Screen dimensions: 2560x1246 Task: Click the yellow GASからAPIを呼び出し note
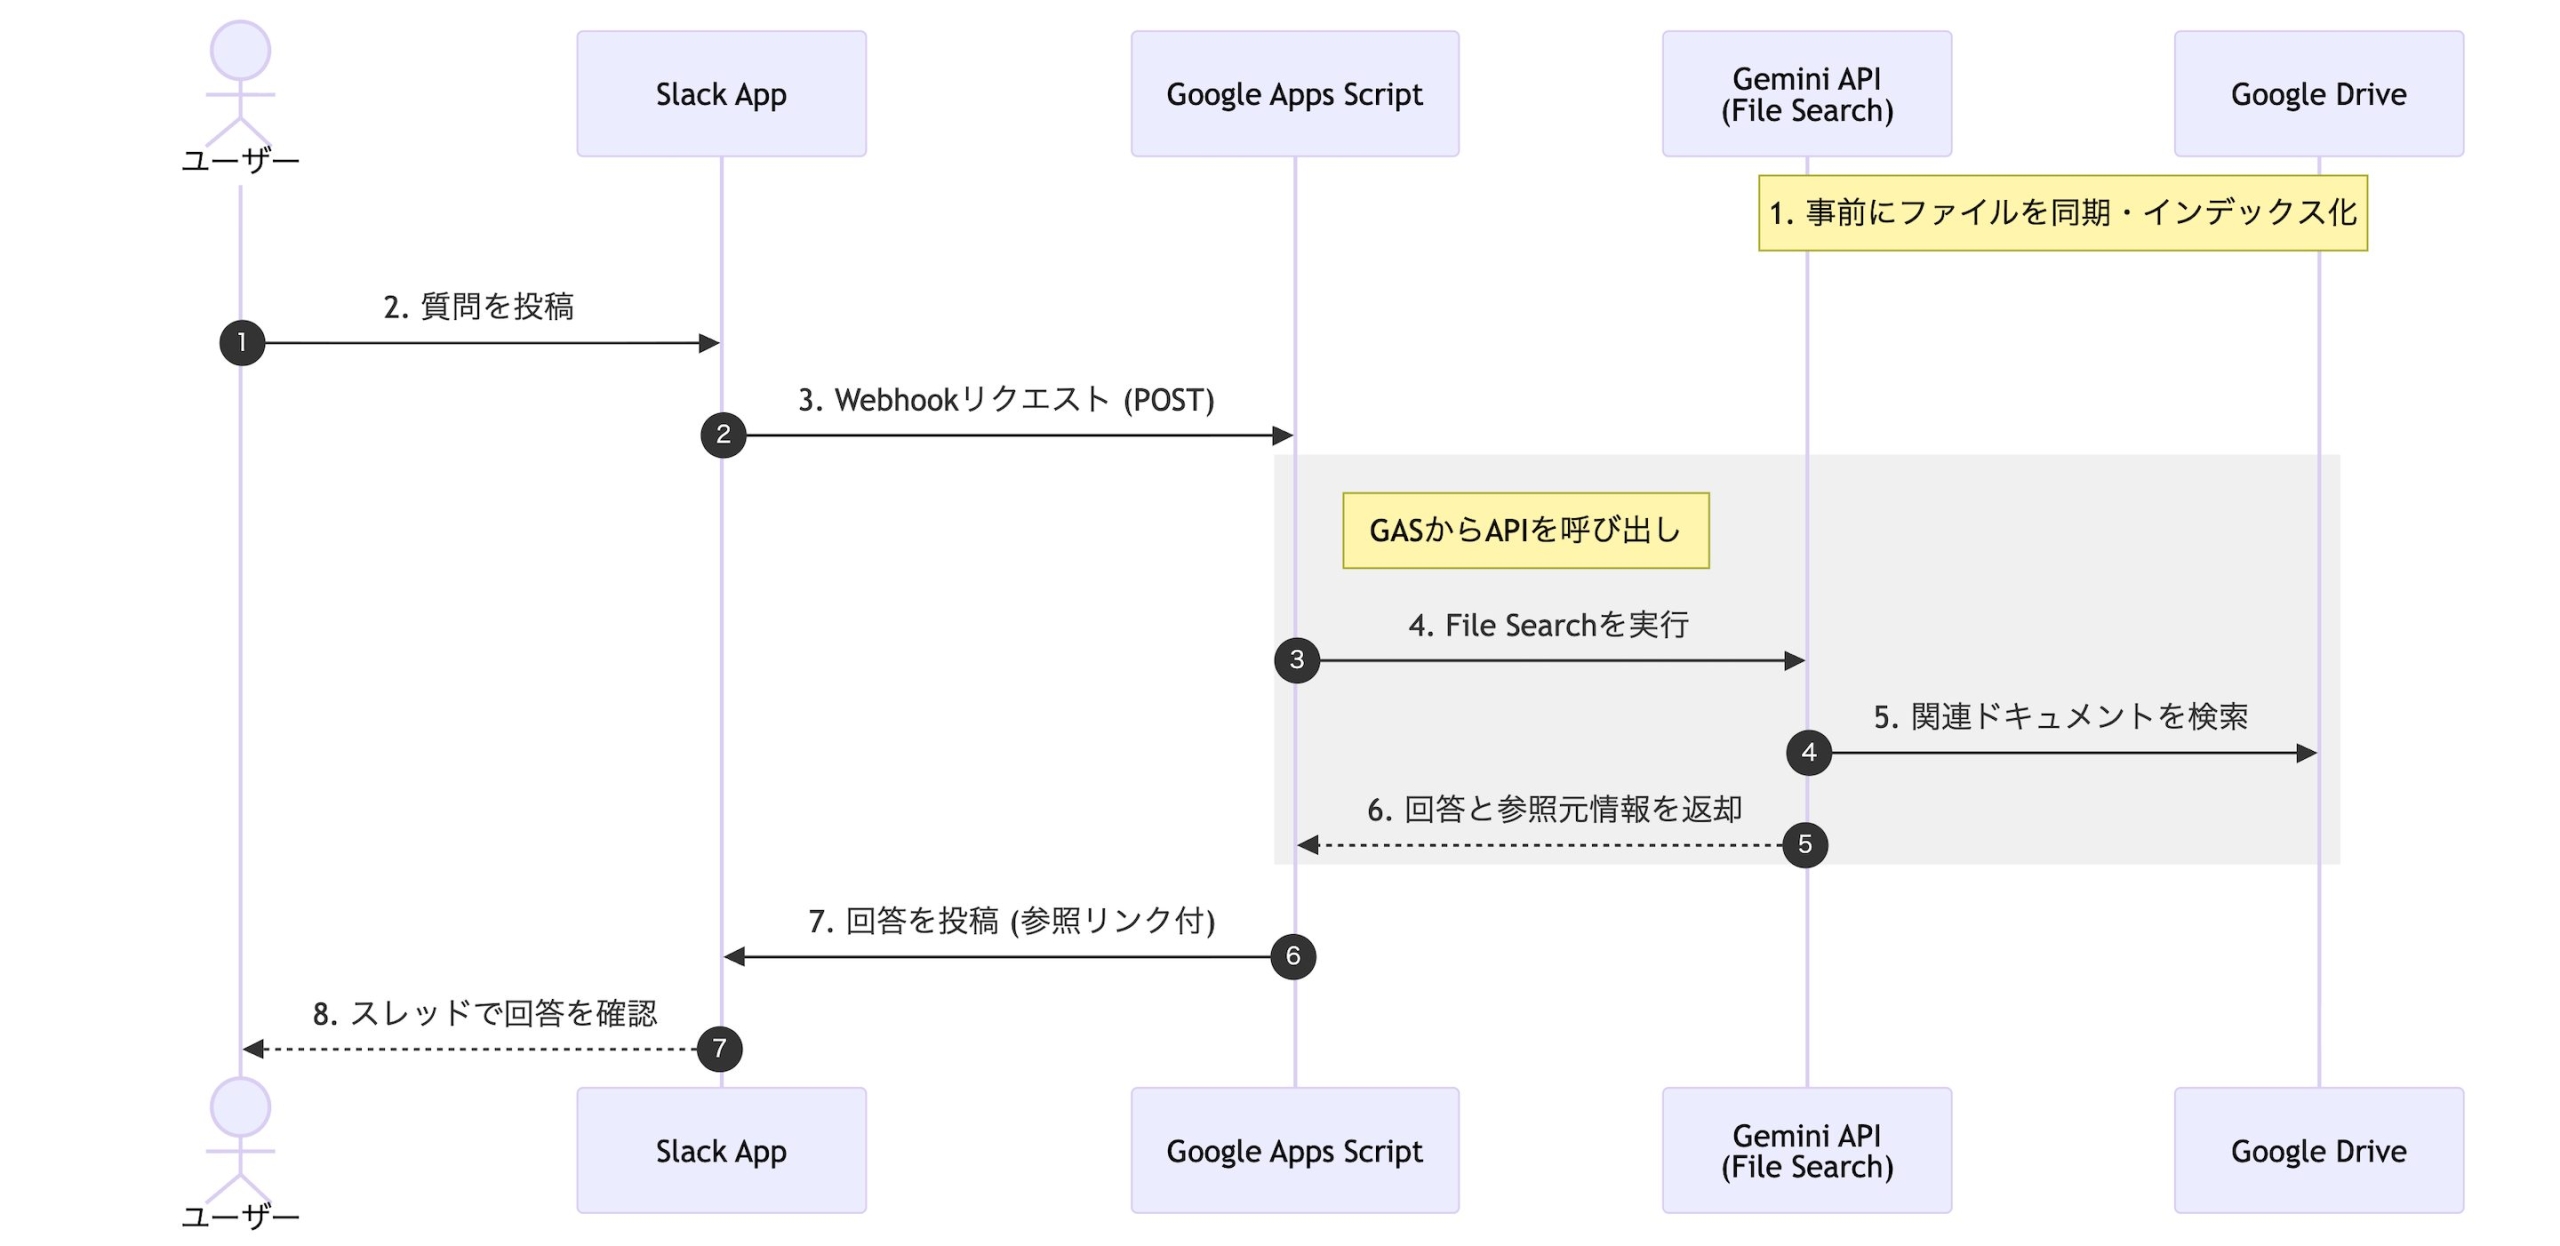point(1525,530)
